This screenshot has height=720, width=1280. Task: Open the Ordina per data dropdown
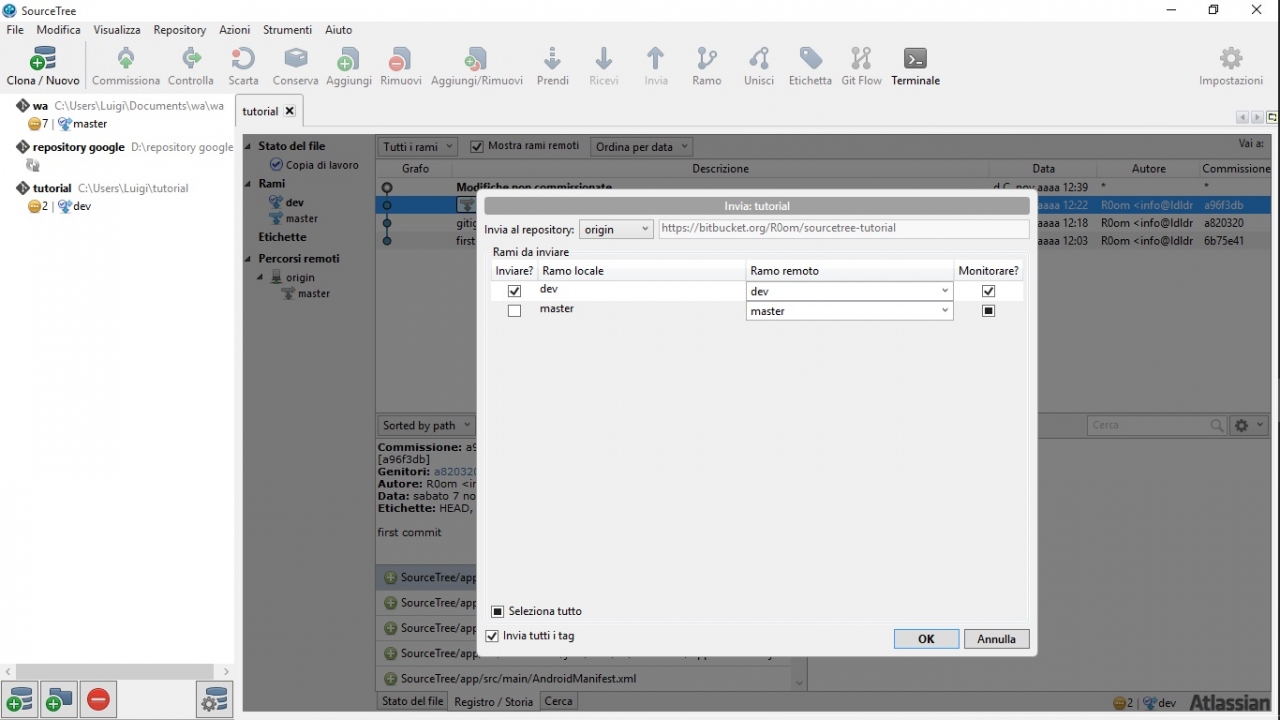(641, 146)
